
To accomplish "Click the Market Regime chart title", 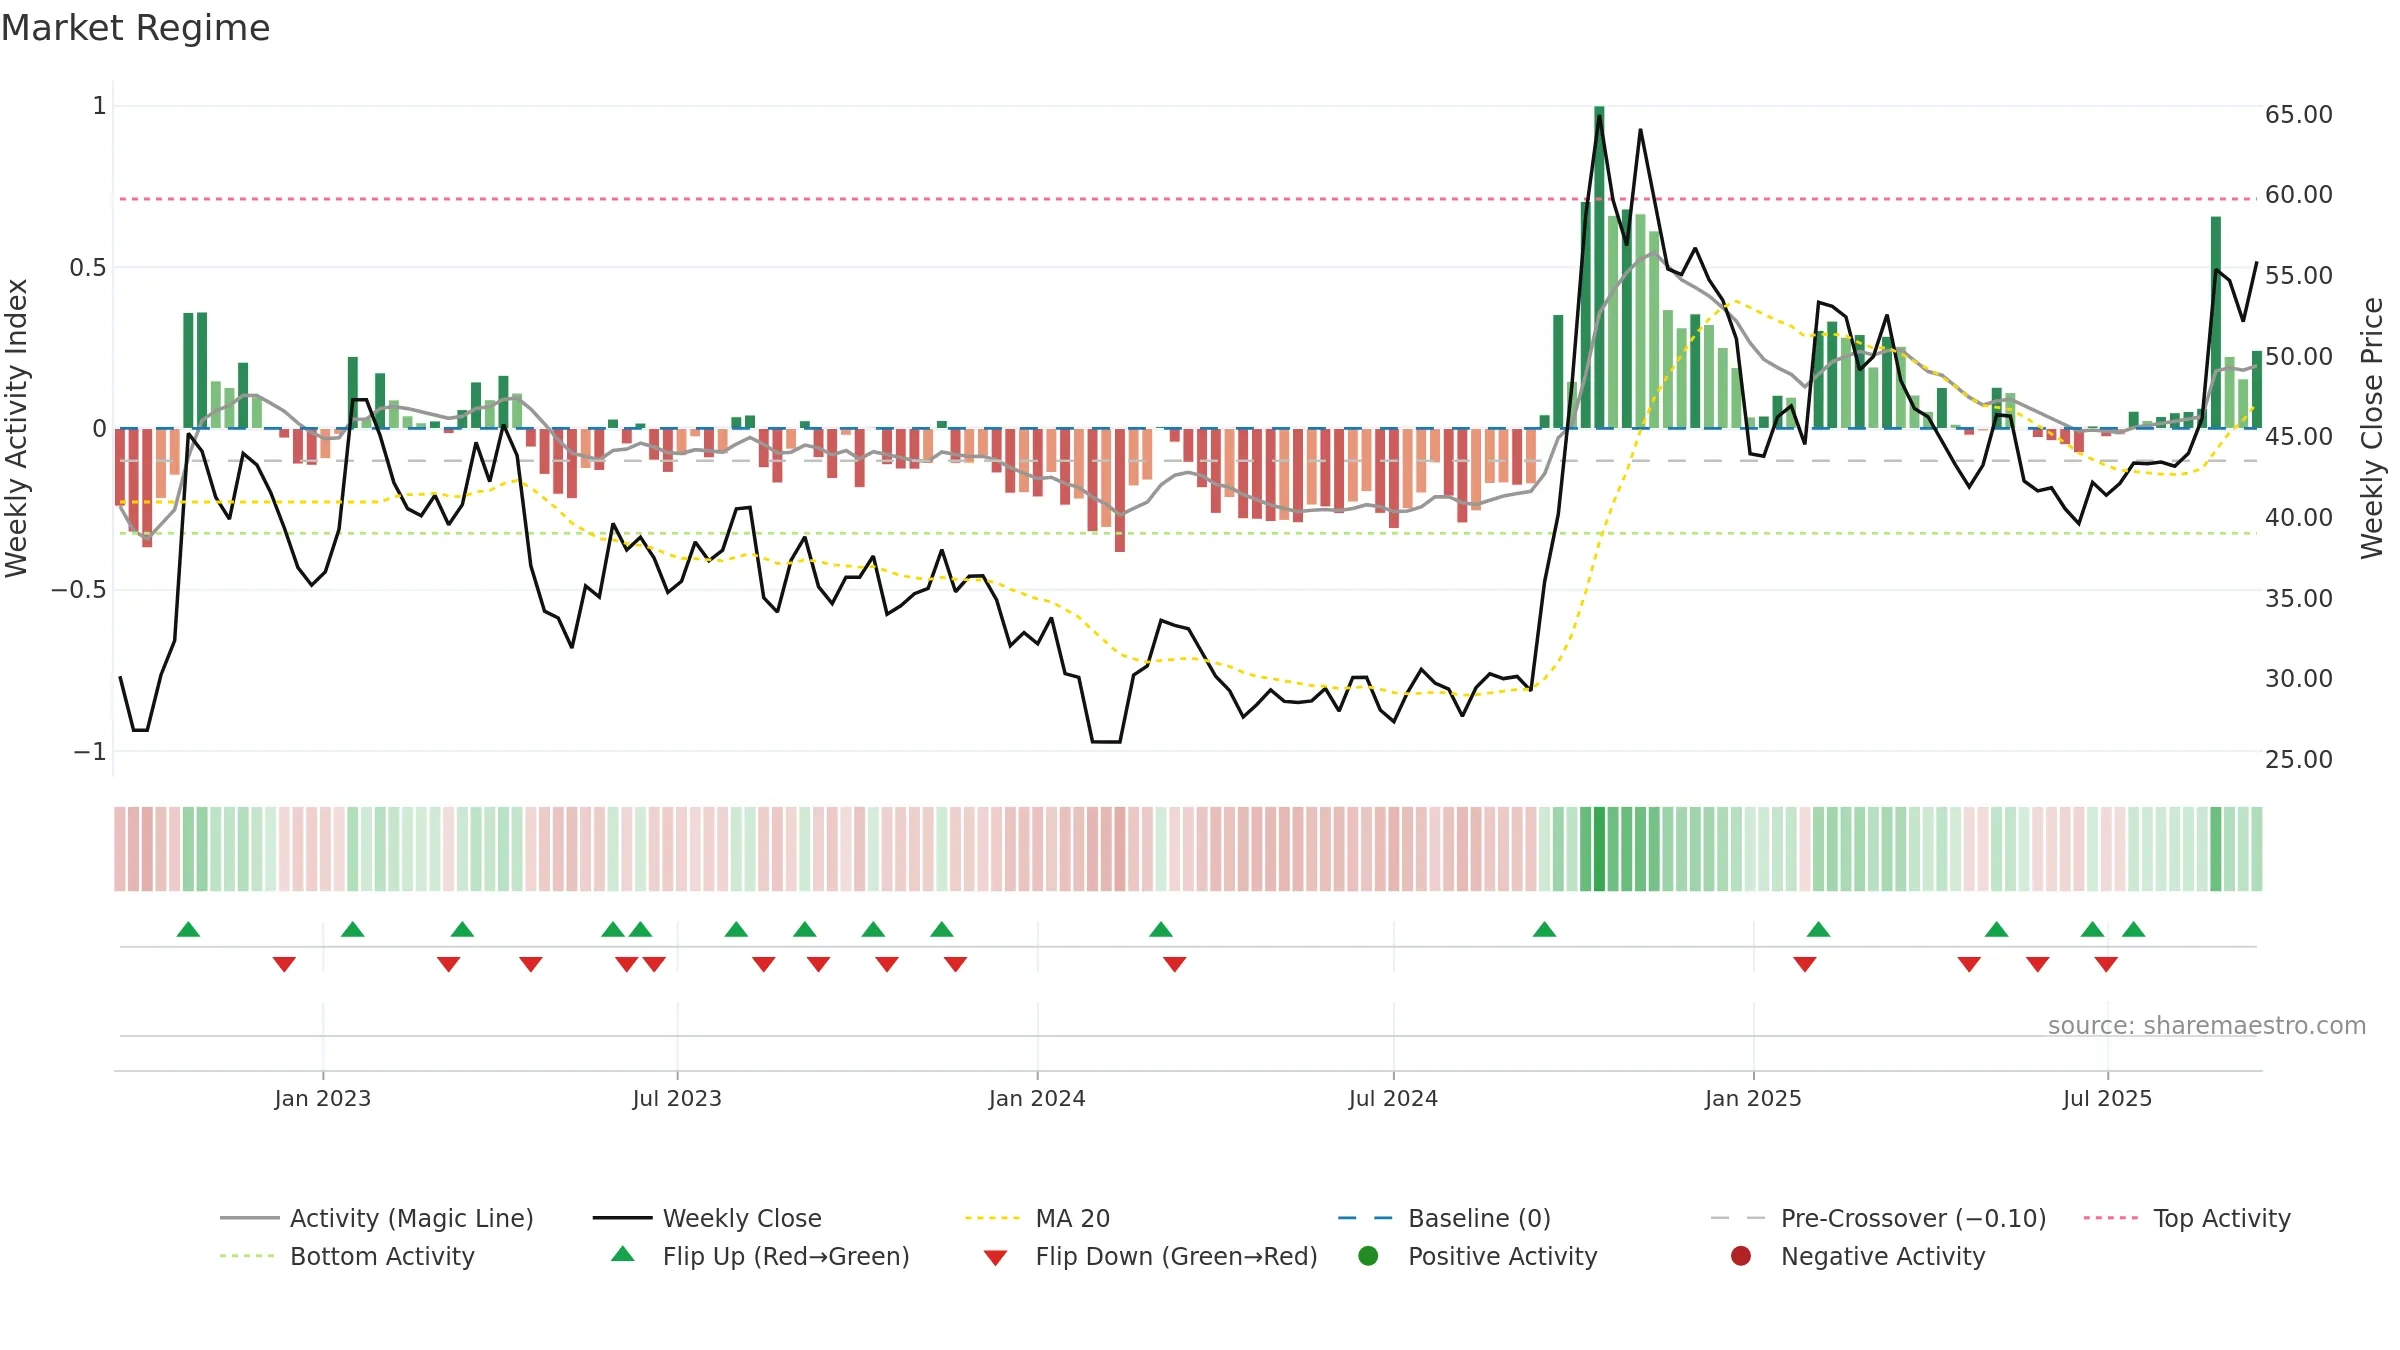I will tap(135, 28).
